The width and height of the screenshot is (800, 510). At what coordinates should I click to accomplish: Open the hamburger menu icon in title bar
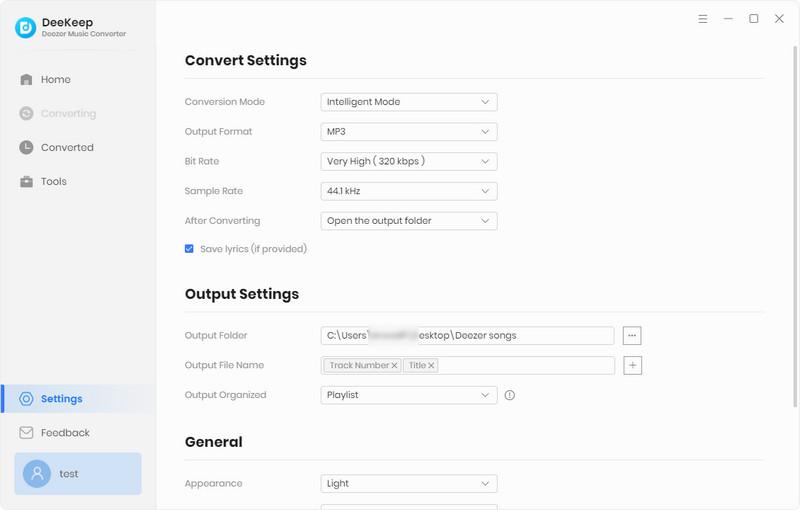[x=703, y=19]
